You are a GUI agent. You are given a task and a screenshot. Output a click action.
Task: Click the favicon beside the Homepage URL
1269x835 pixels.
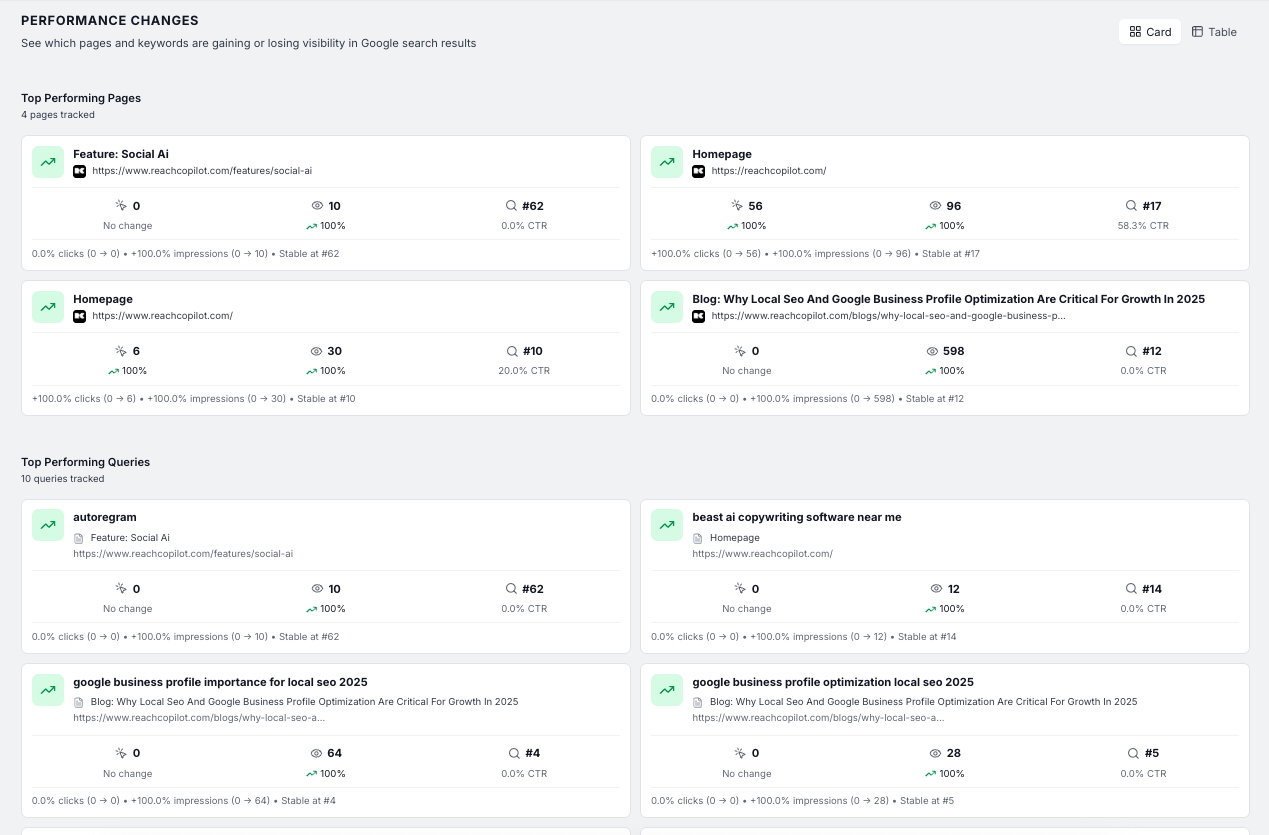coord(698,171)
